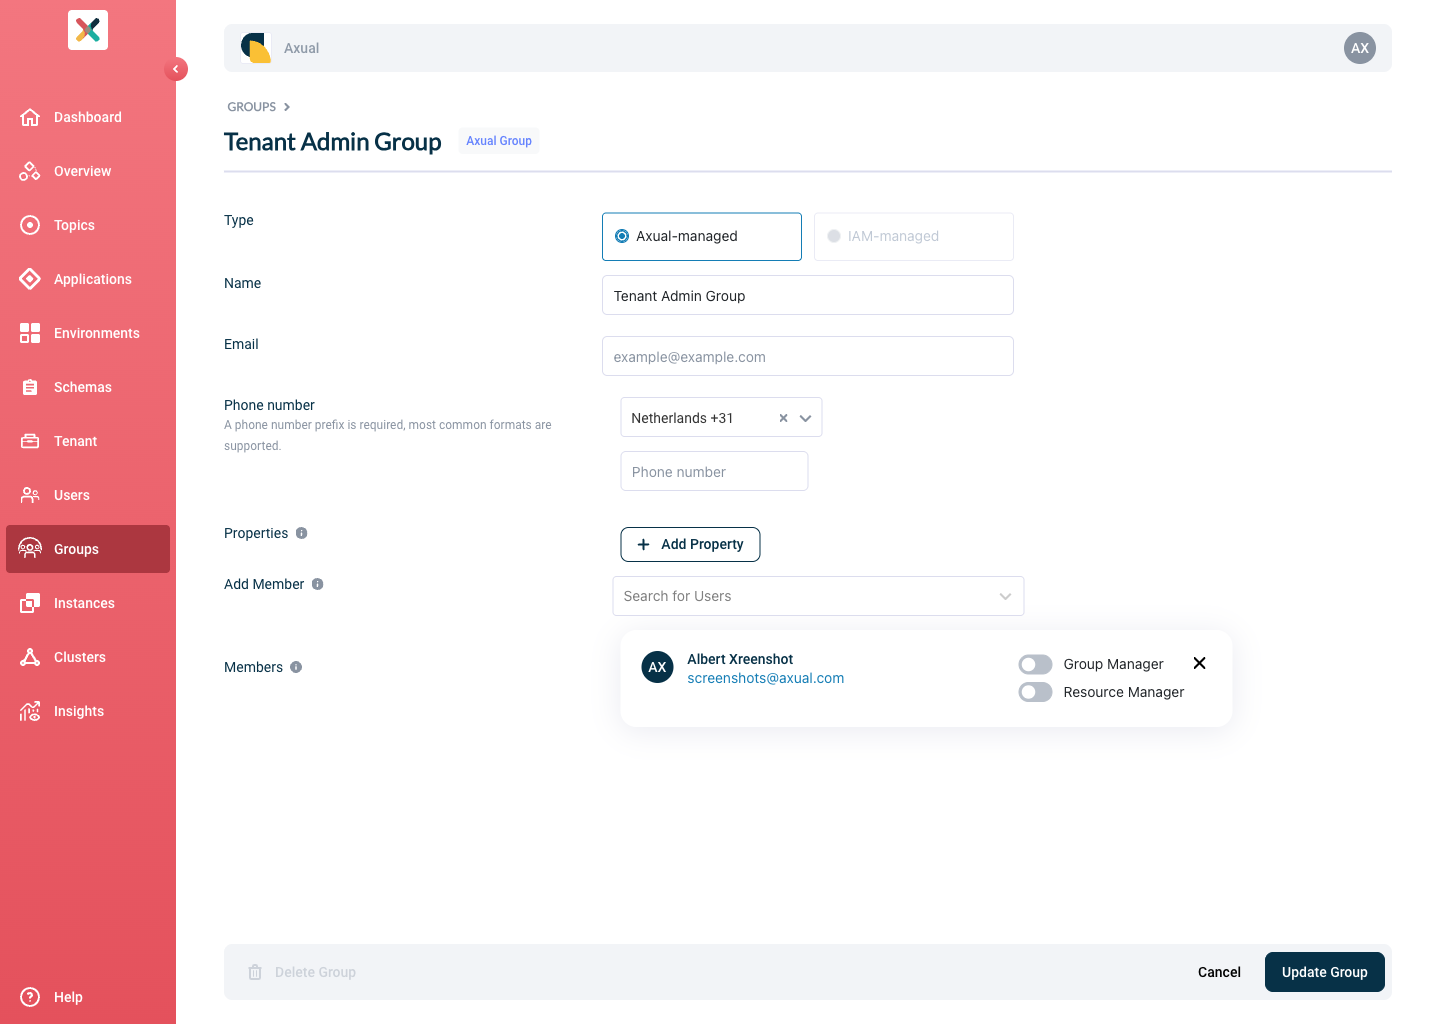Go to the Clusters page
This screenshot has height=1024, width=1440.
tap(88, 657)
